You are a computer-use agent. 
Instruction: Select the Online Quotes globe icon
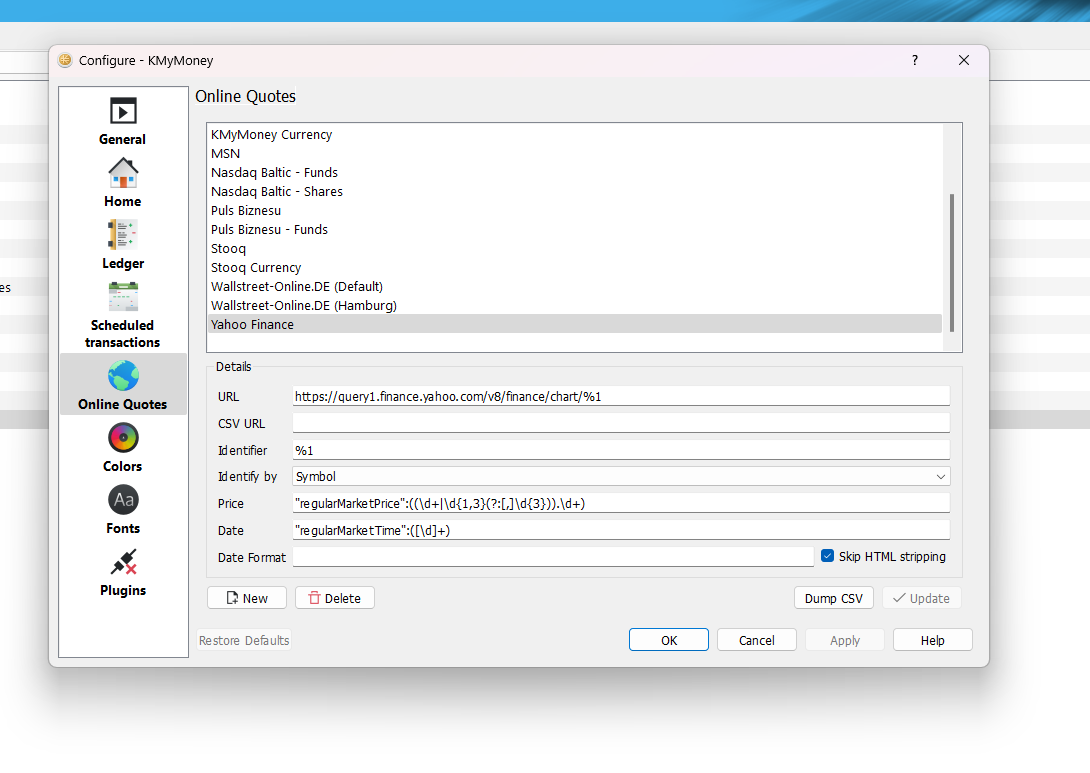[123, 376]
